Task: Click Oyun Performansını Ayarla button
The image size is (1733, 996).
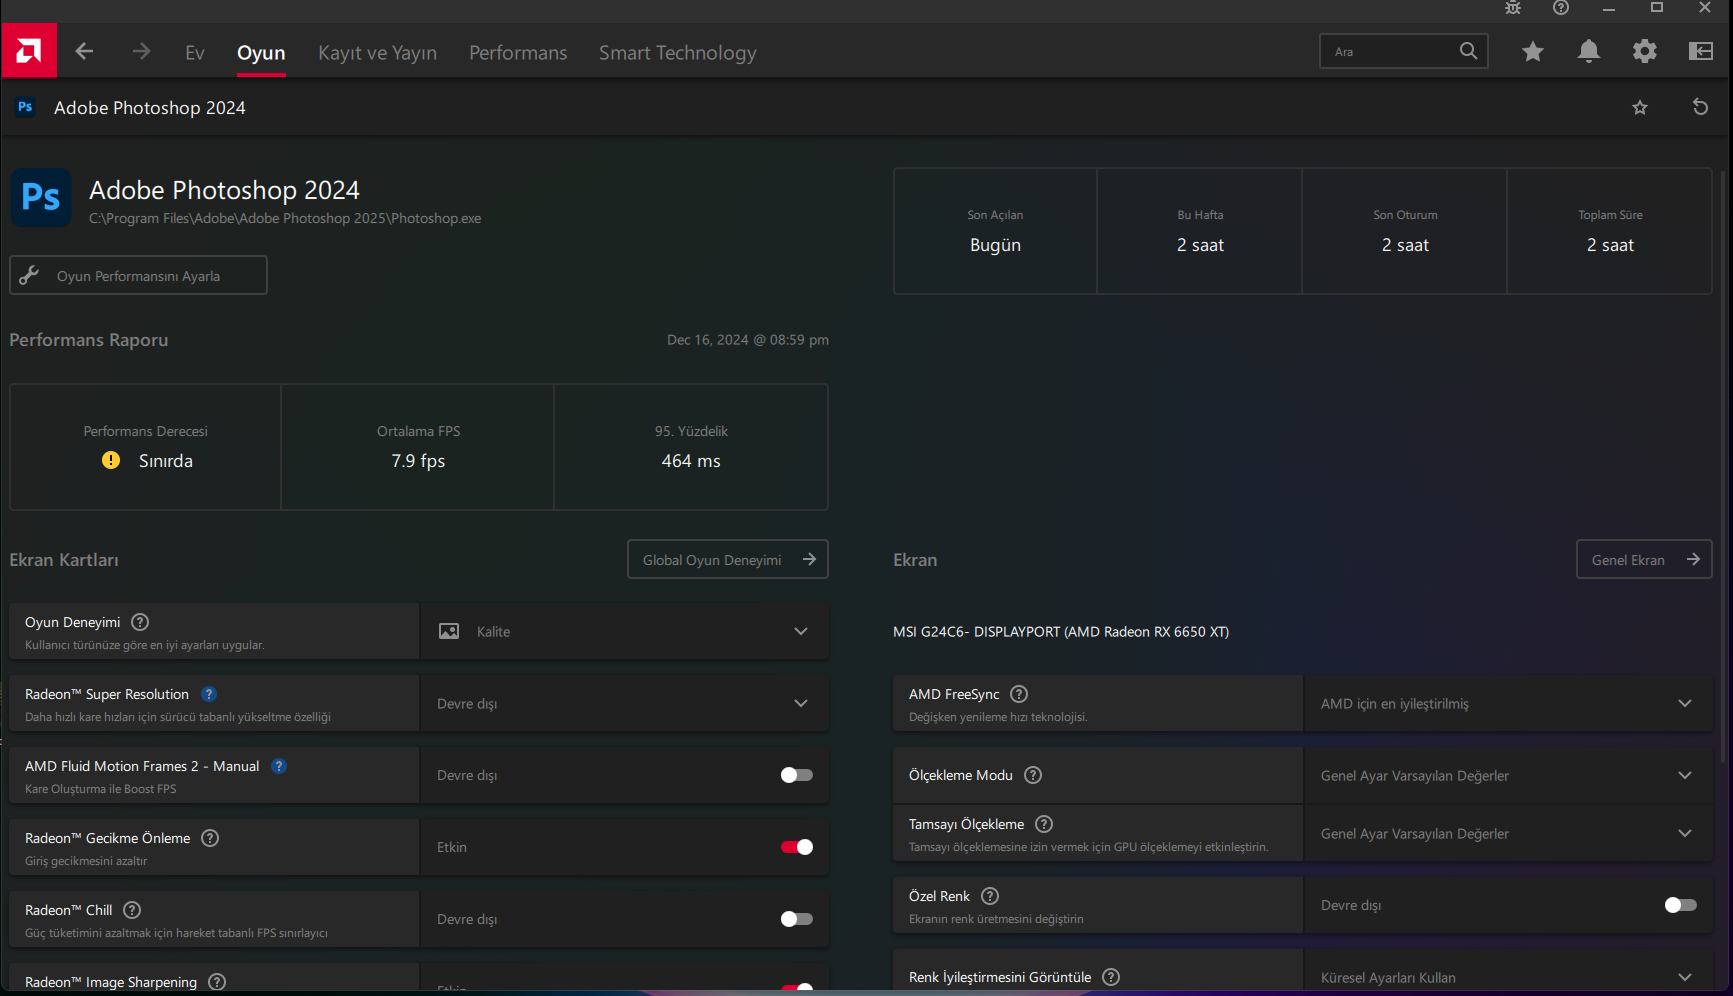Action: tap(138, 275)
